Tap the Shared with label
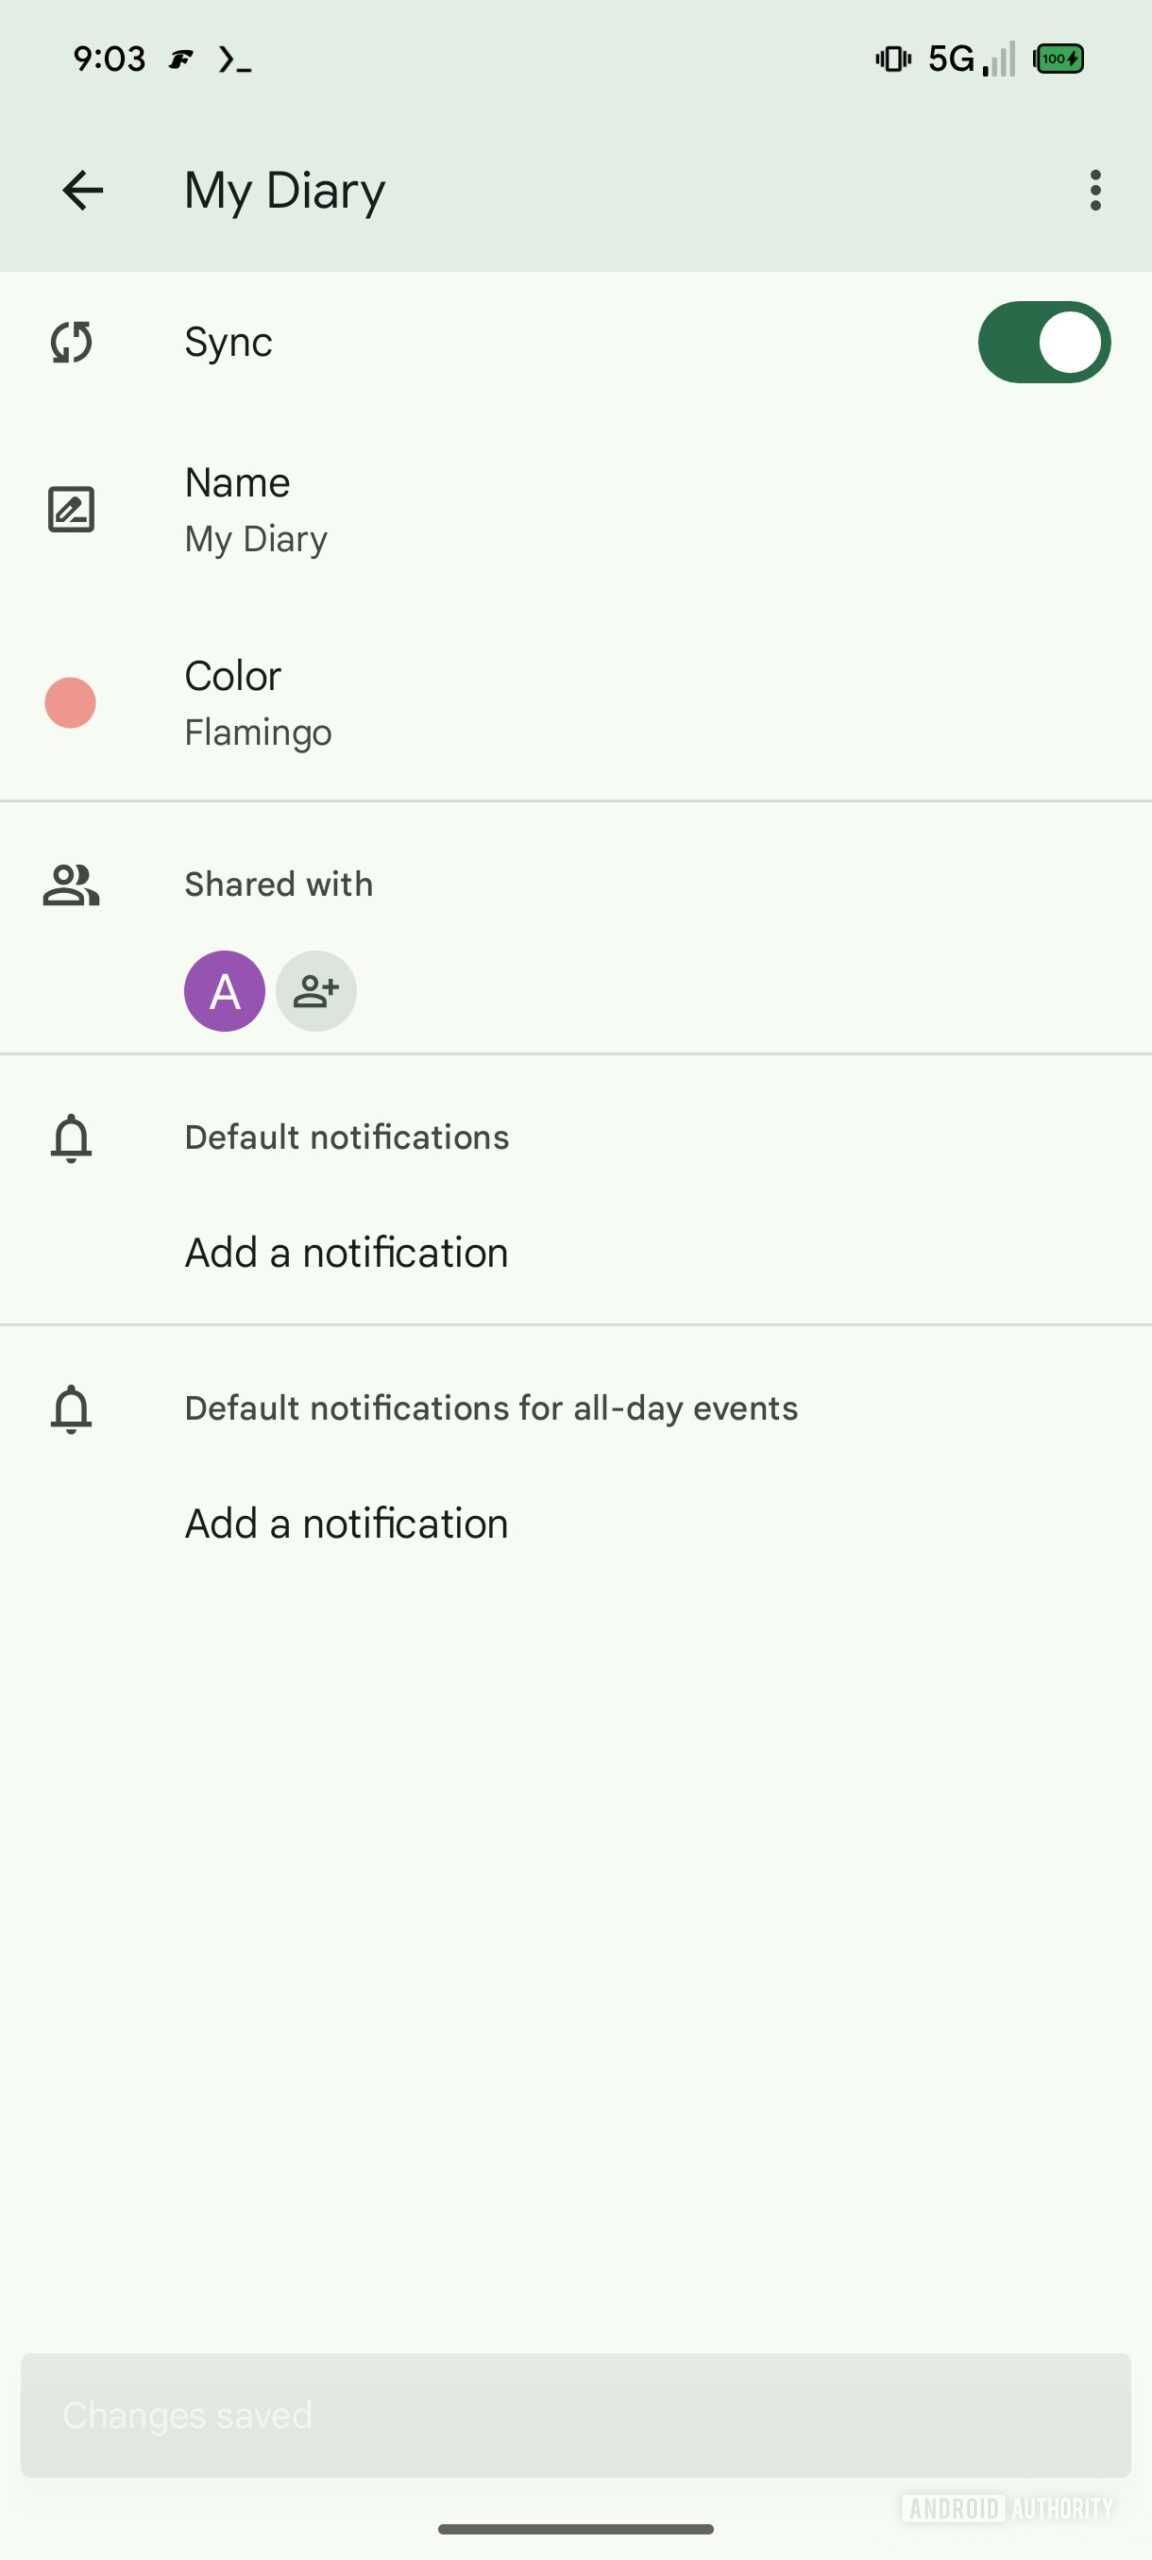 point(278,885)
